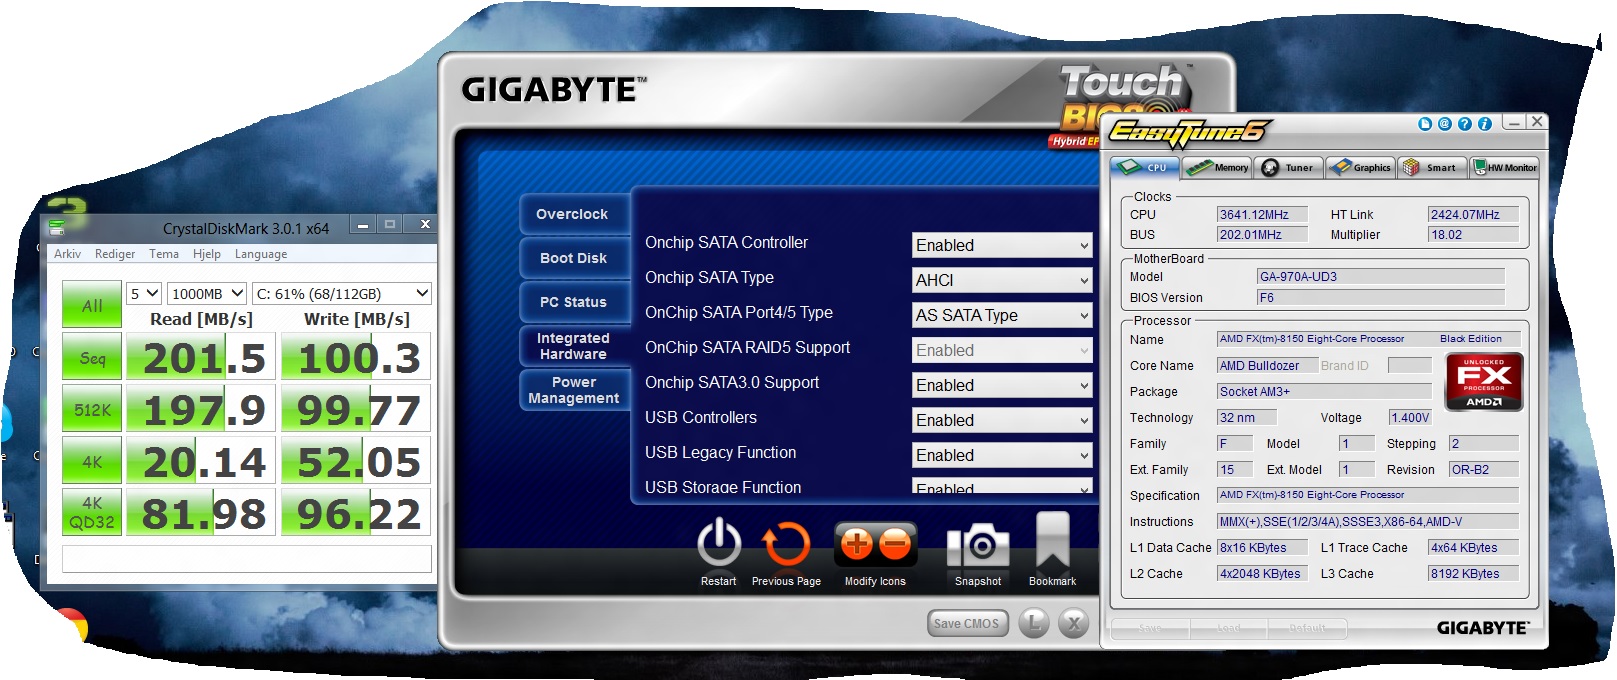This screenshot has height=680, width=1617.
Task: Expand the USB Controllers dropdown
Action: (x=1002, y=420)
